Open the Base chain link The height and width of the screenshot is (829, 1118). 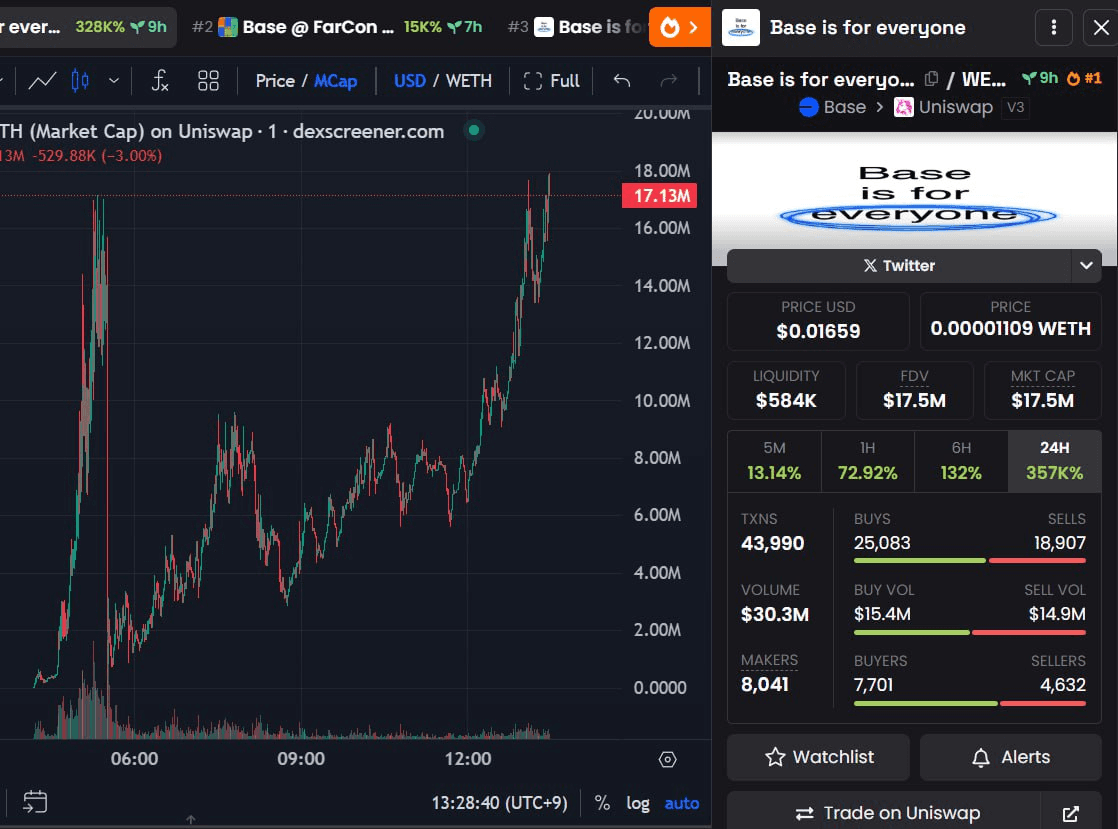833,107
